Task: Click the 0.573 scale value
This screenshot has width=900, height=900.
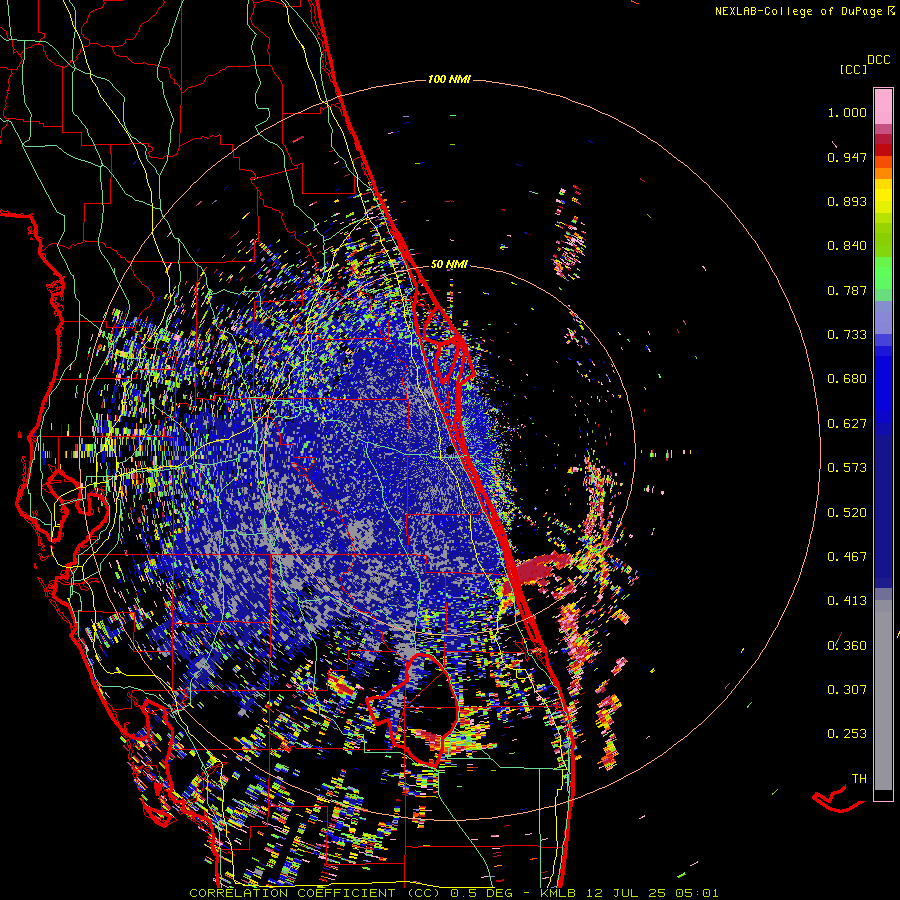Action: pos(847,468)
